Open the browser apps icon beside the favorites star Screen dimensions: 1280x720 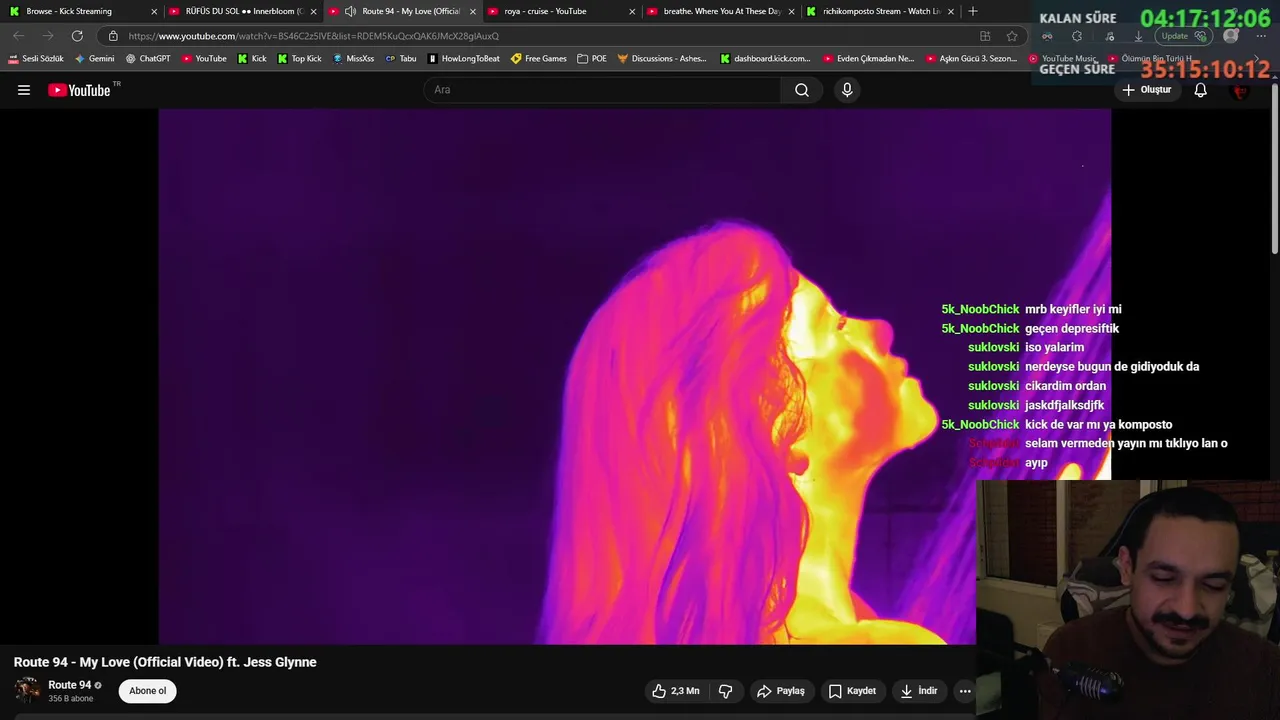(985, 36)
